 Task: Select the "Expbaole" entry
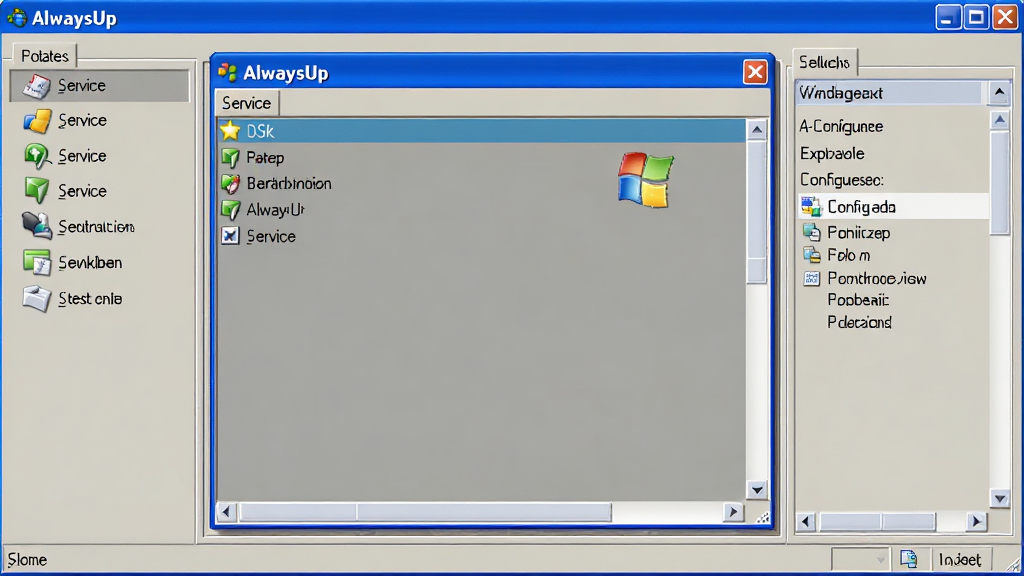[x=832, y=153]
